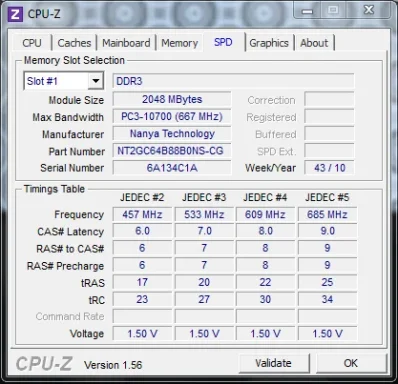Click the Validate button
The height and width of the screenshot is (384, 398).
(x=274, y=363)
